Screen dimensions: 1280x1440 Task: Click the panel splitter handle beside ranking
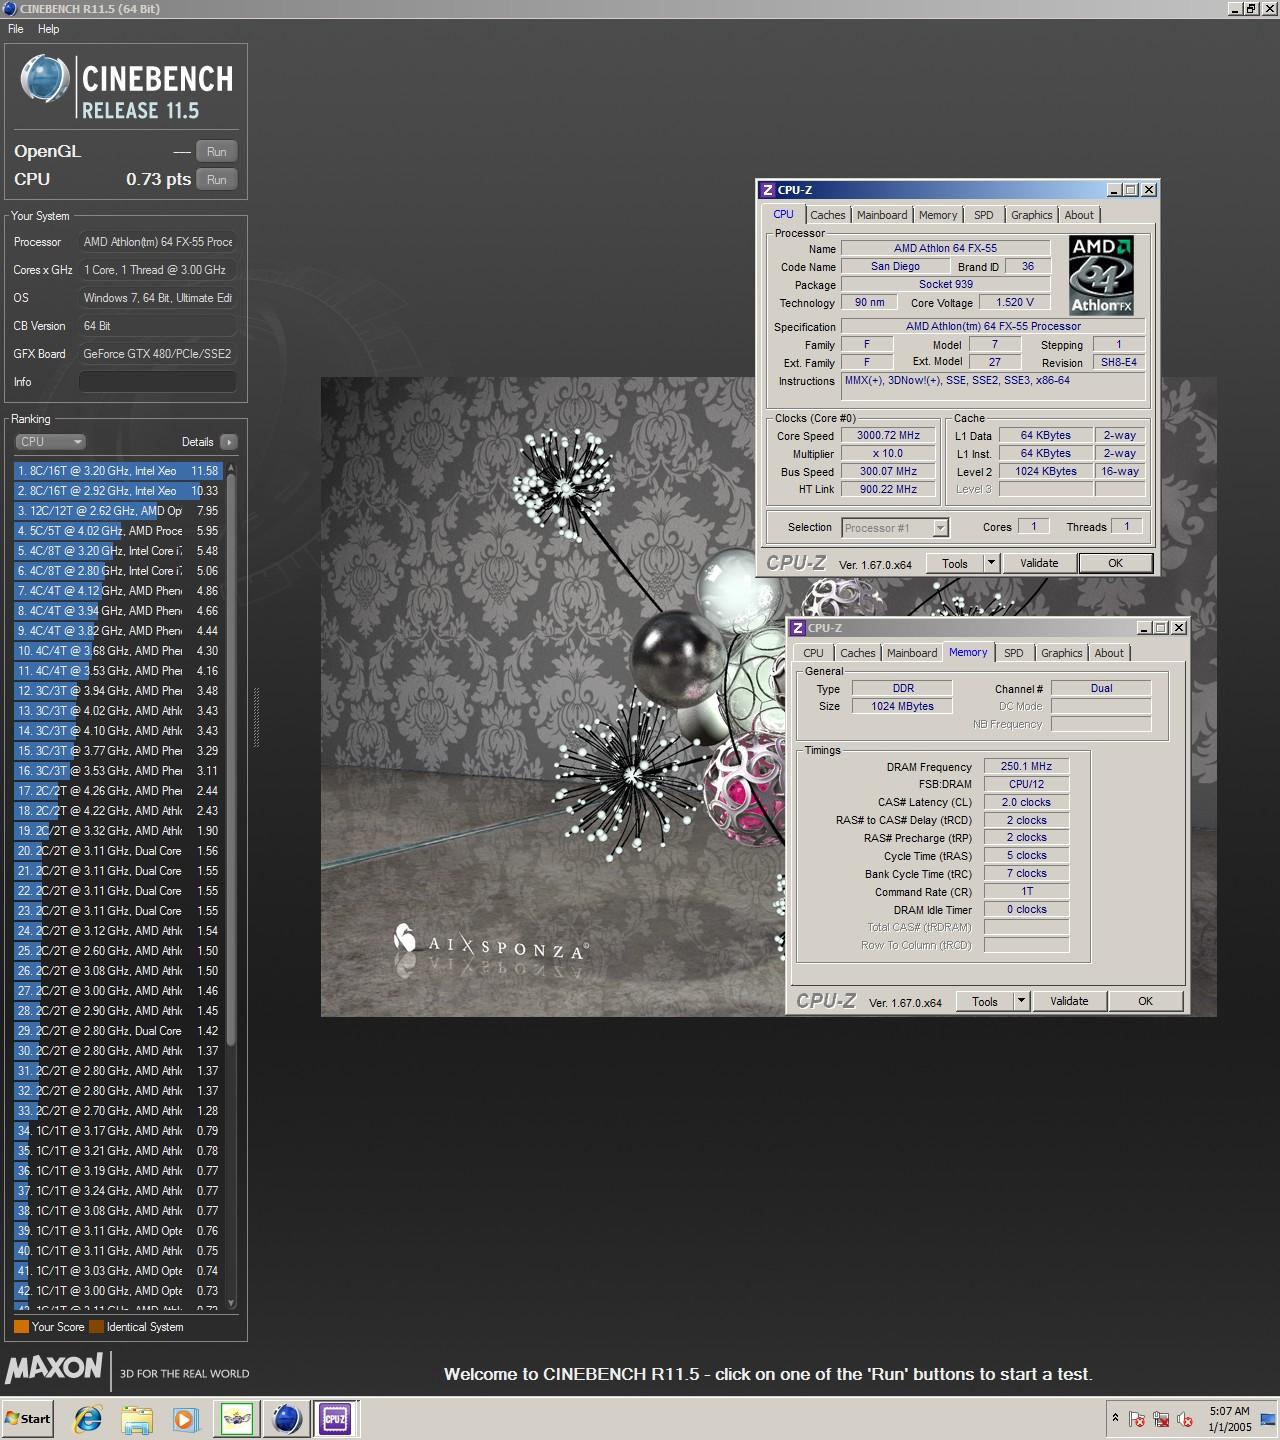256,717
